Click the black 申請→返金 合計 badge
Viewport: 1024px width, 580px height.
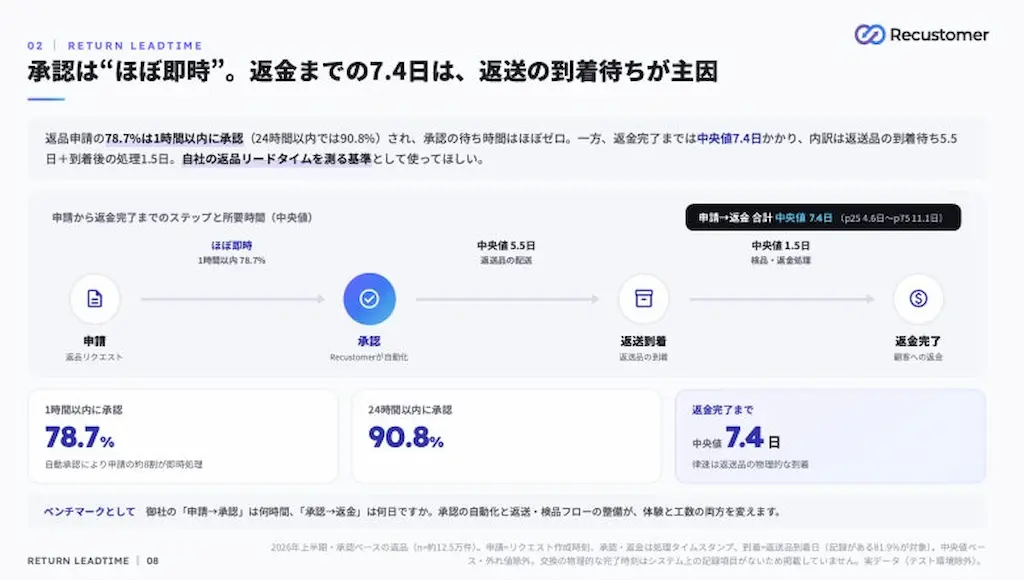pos(823,218)
